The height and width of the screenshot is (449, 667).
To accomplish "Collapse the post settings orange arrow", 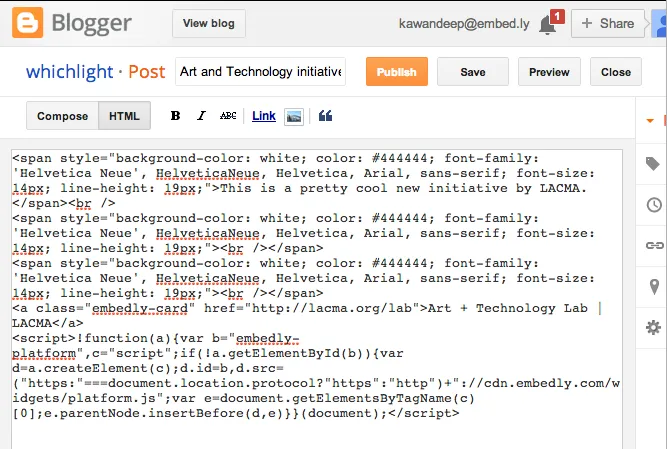I will [x=650, y=121].
